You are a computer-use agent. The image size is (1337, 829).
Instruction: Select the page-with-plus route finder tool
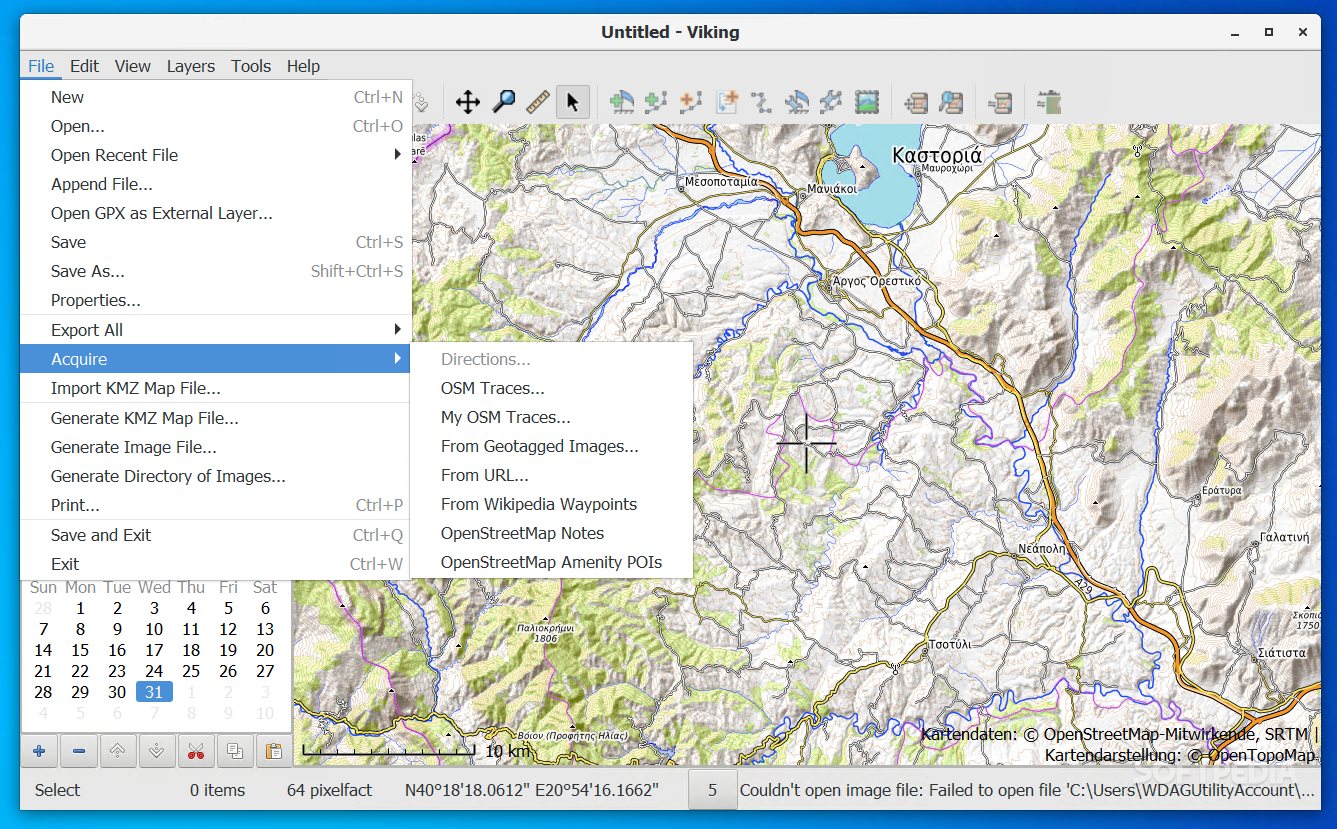(727, 101)
